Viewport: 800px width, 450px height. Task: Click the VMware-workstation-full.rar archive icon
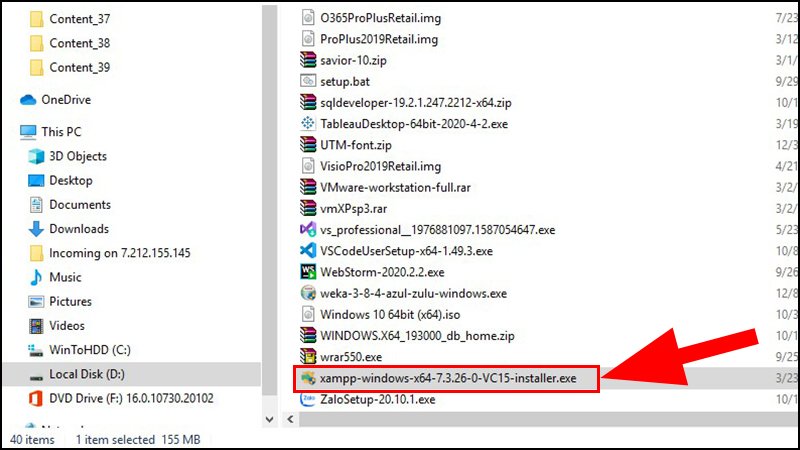[308, 187]
